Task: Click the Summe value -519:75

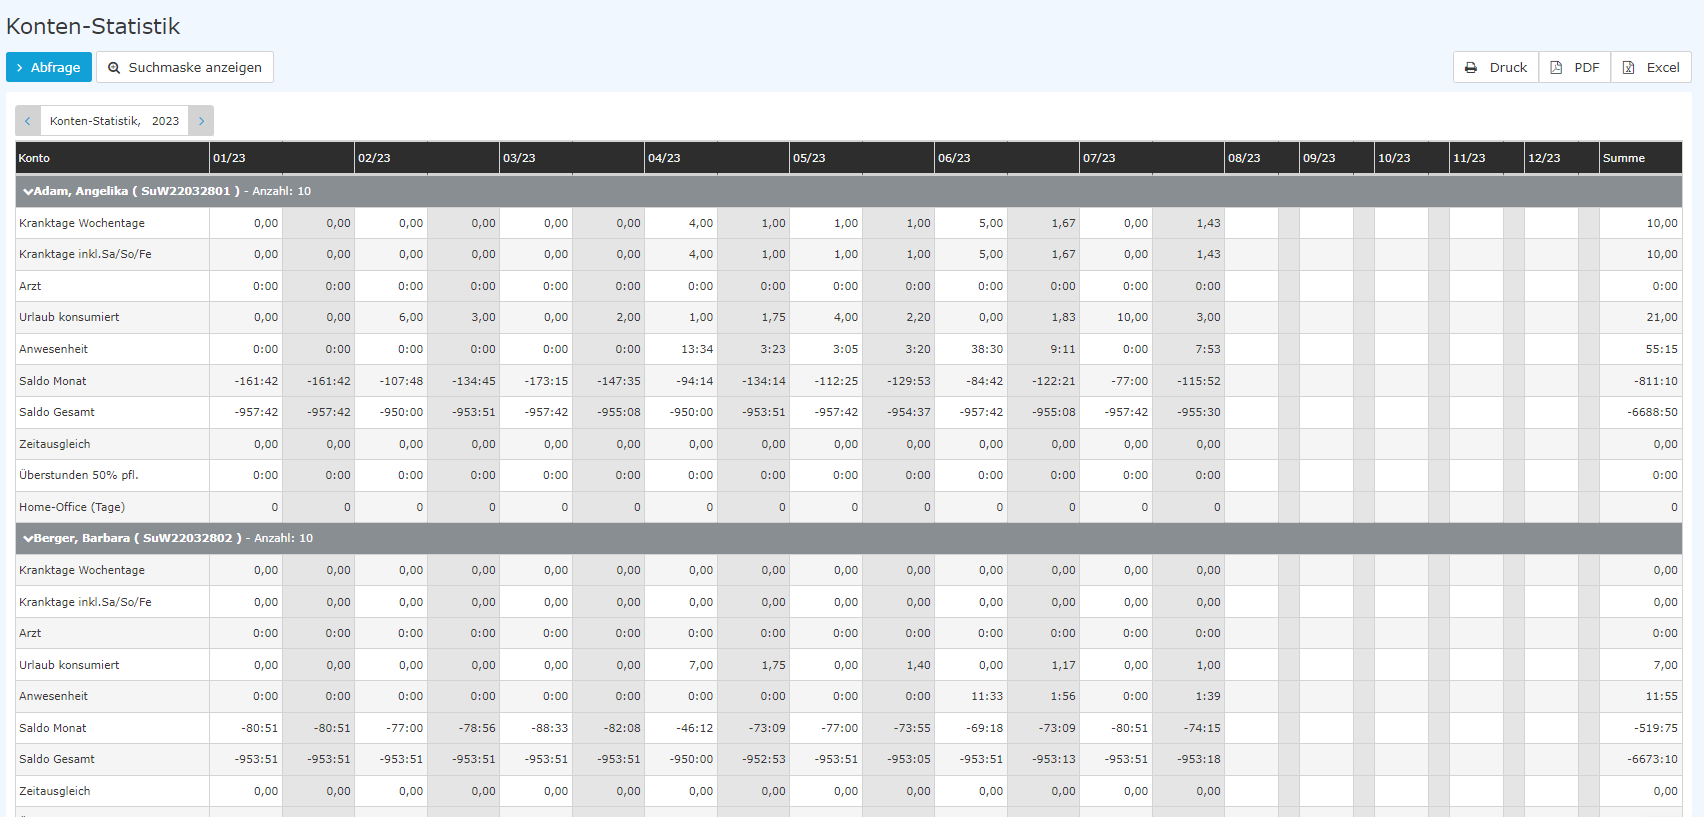Action: [x=1657, y=728]
